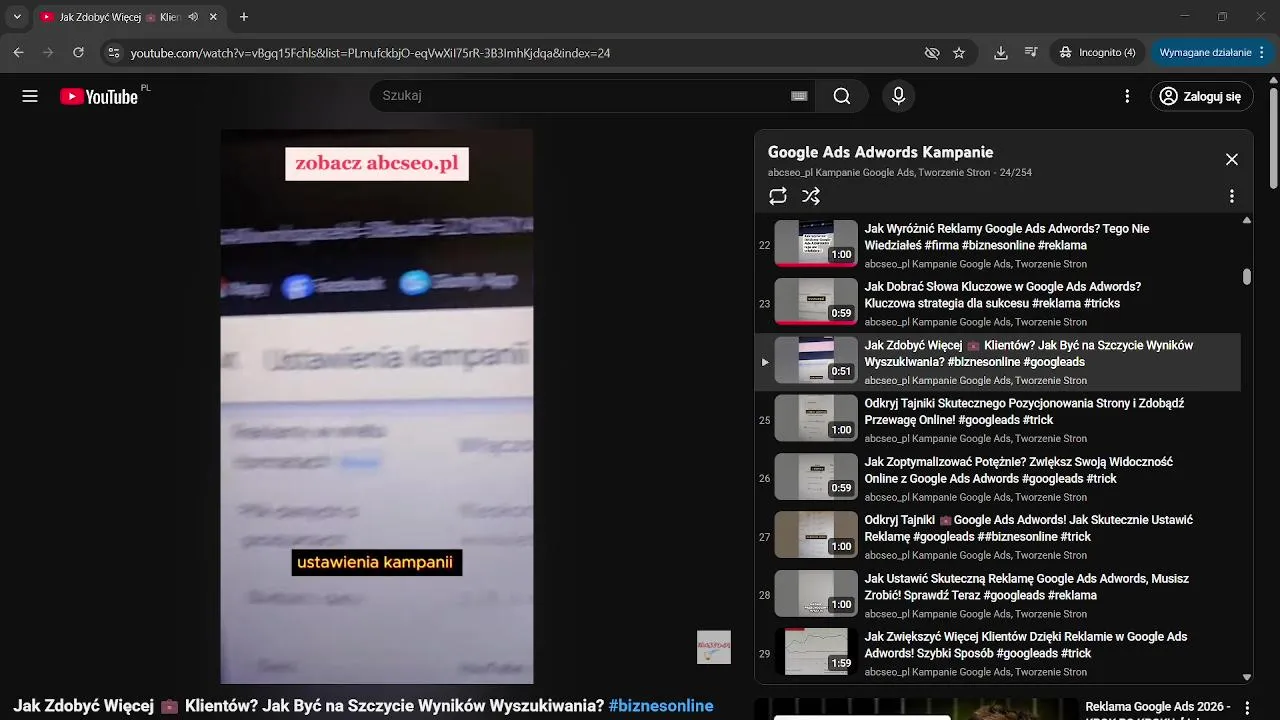Open Chrome three-dot menu
The width and height of the screenshot is (1280, 720).
pyautogui.click(x=1263, y=53)
